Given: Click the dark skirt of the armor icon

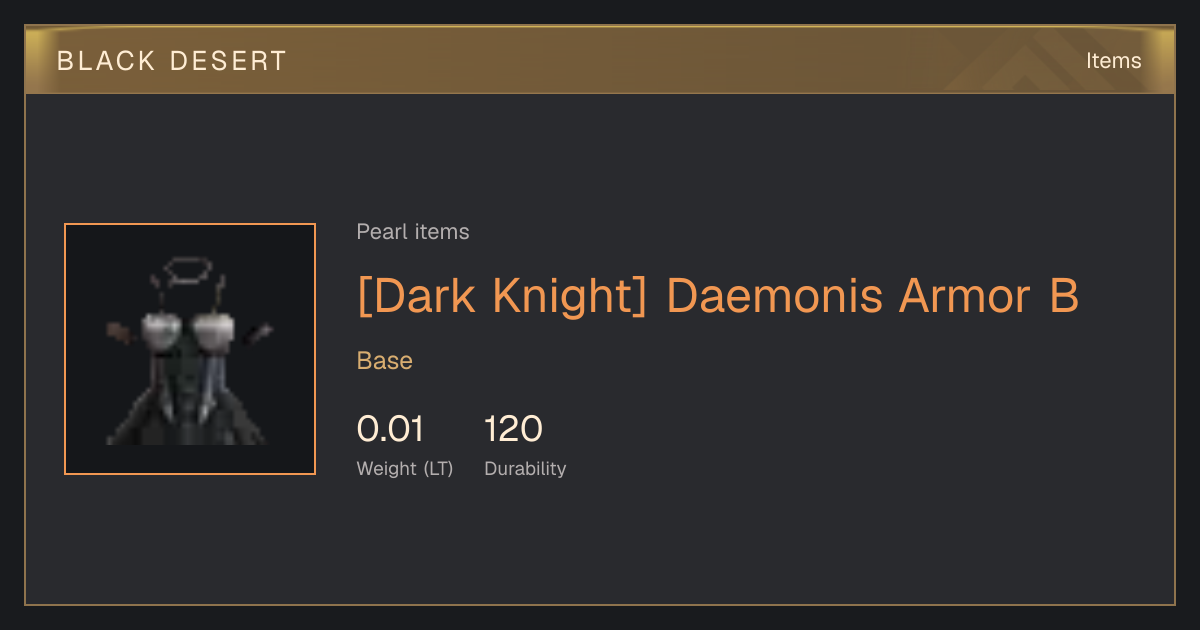Looking at the screenshot, I should [x=187, y=415].
